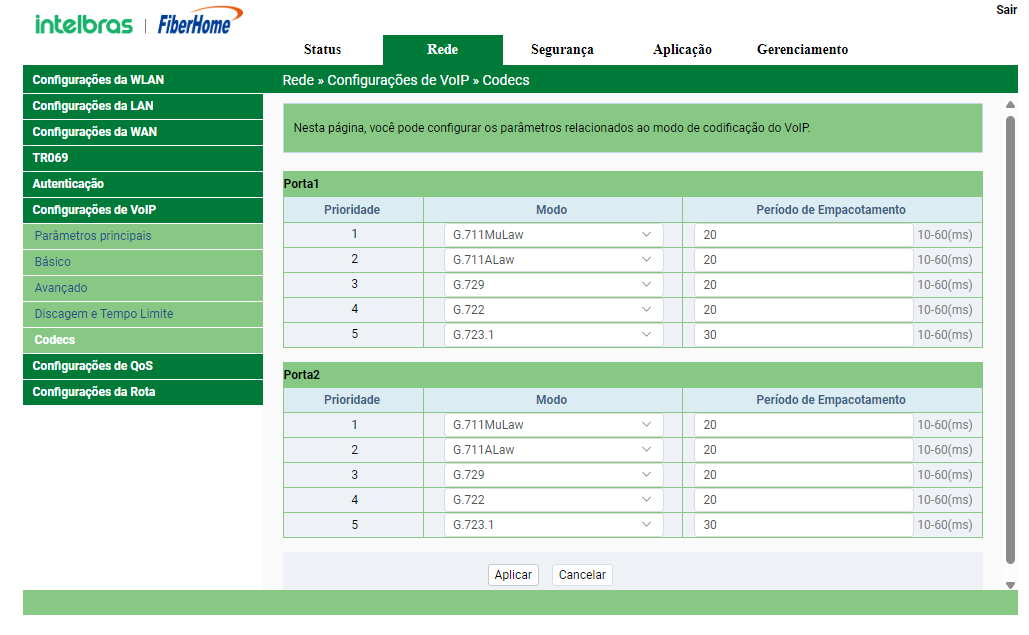Image resolution: width=1029 pixels, height=635 pixels.
Task: Open Configurações da LAN menu
Action: (x=143, y=106)
